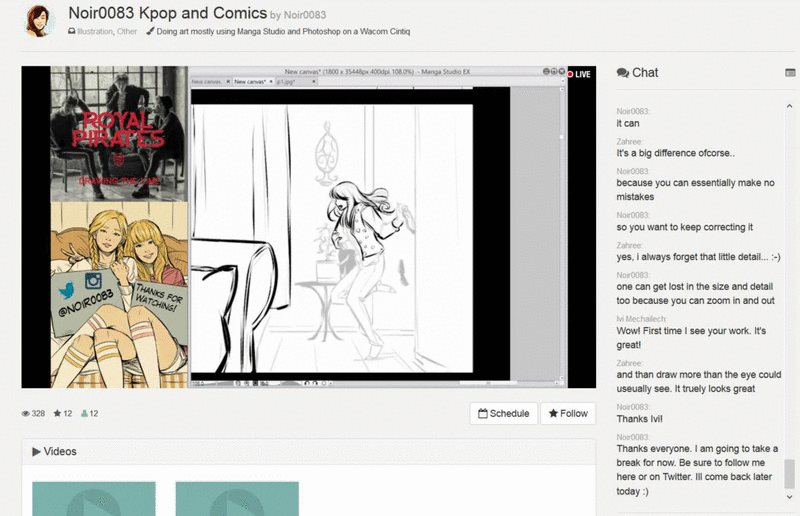Open the Illustration category link
This screenshot has height=516, width=800.
click(x=95, y=32)
